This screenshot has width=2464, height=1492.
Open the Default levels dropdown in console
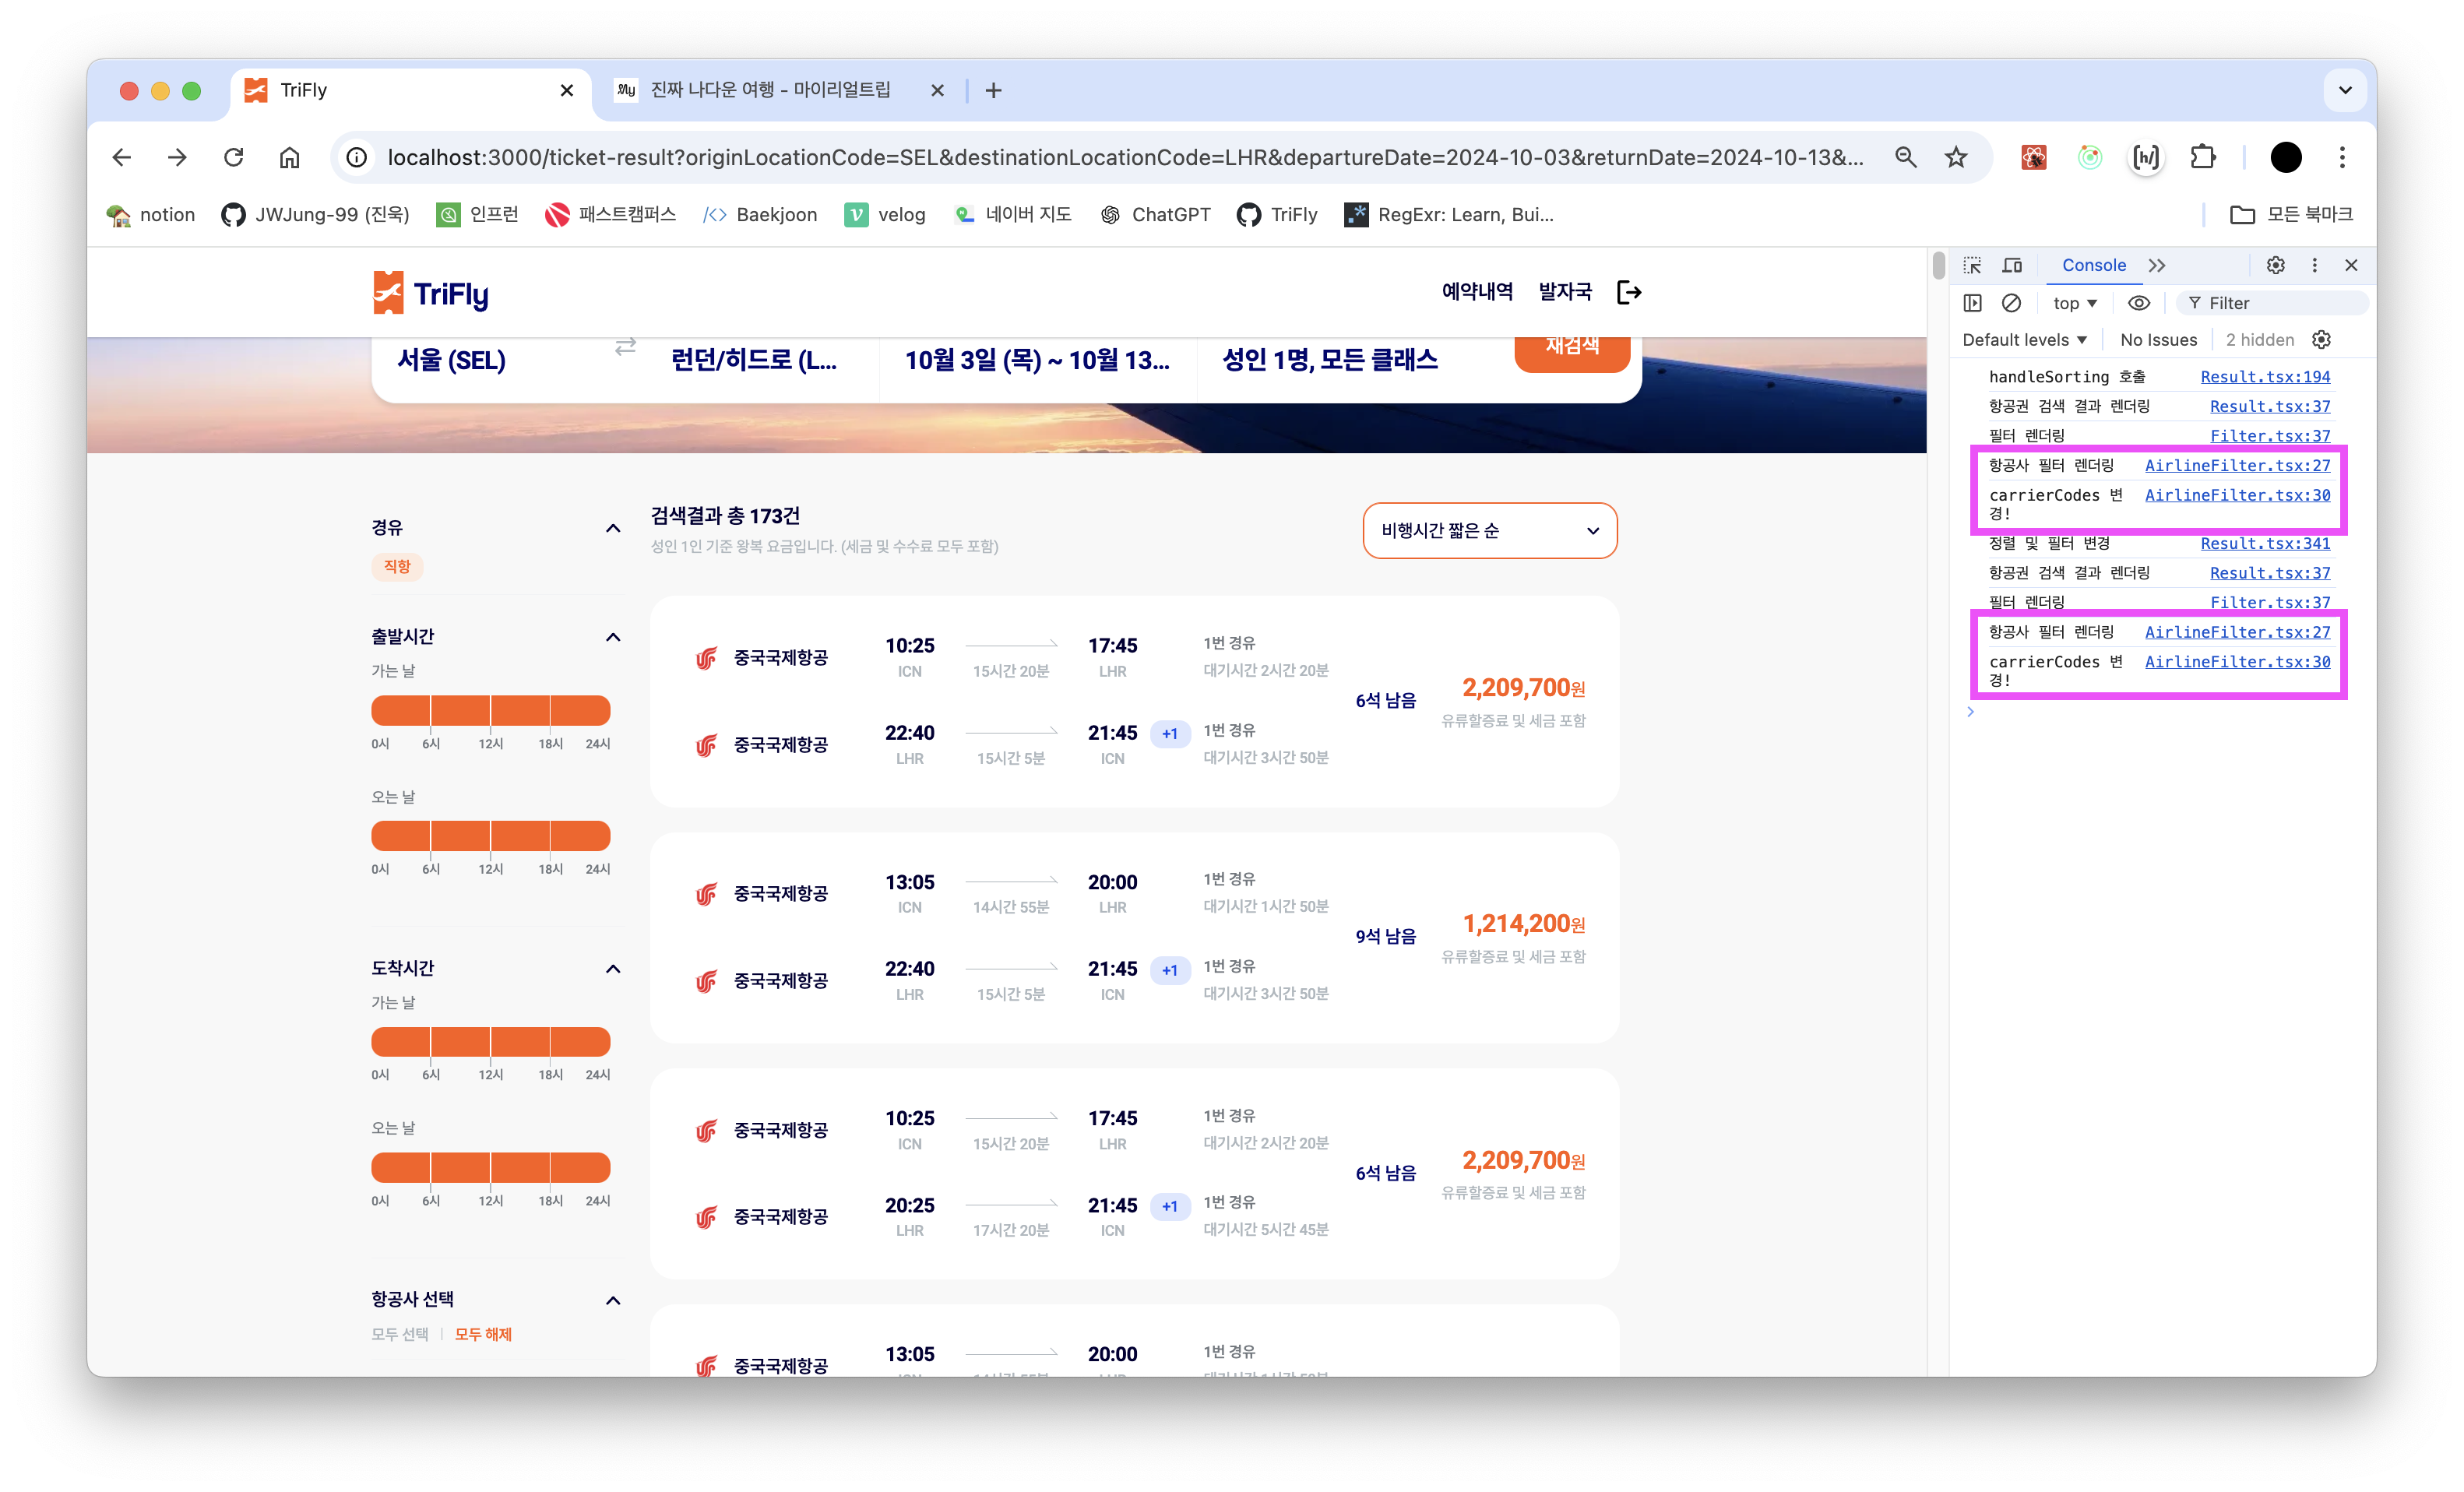coord(2024,340)
